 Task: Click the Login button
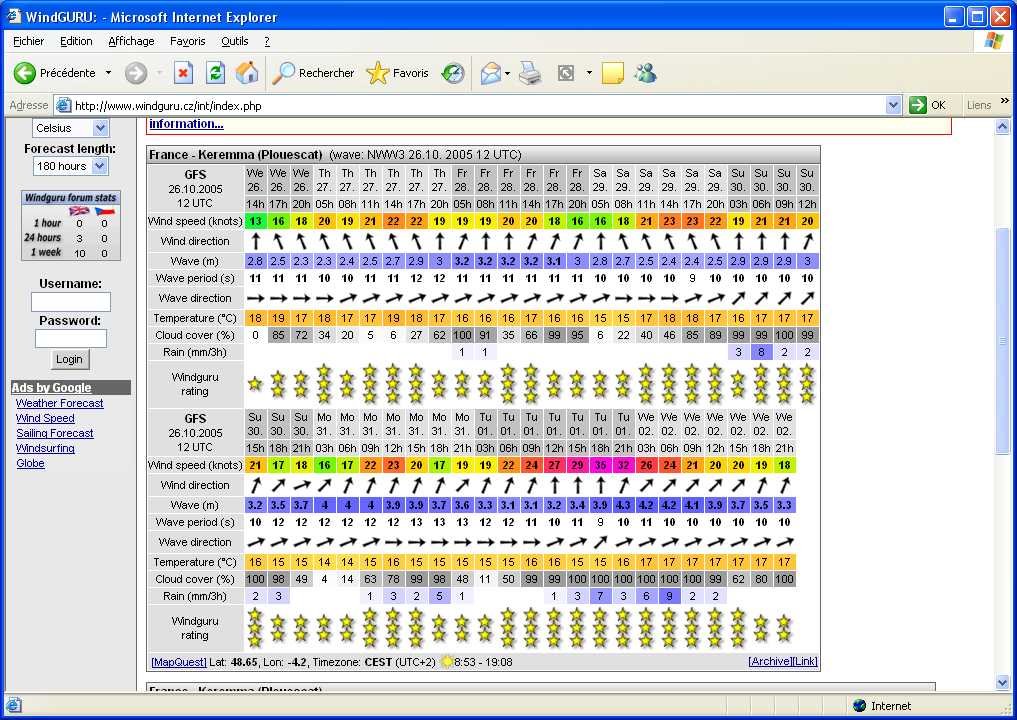69,359
